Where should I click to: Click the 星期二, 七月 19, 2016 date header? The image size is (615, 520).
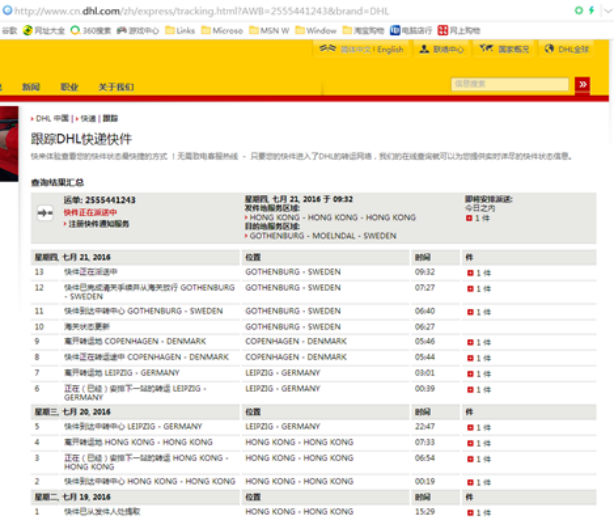[73, 497]
